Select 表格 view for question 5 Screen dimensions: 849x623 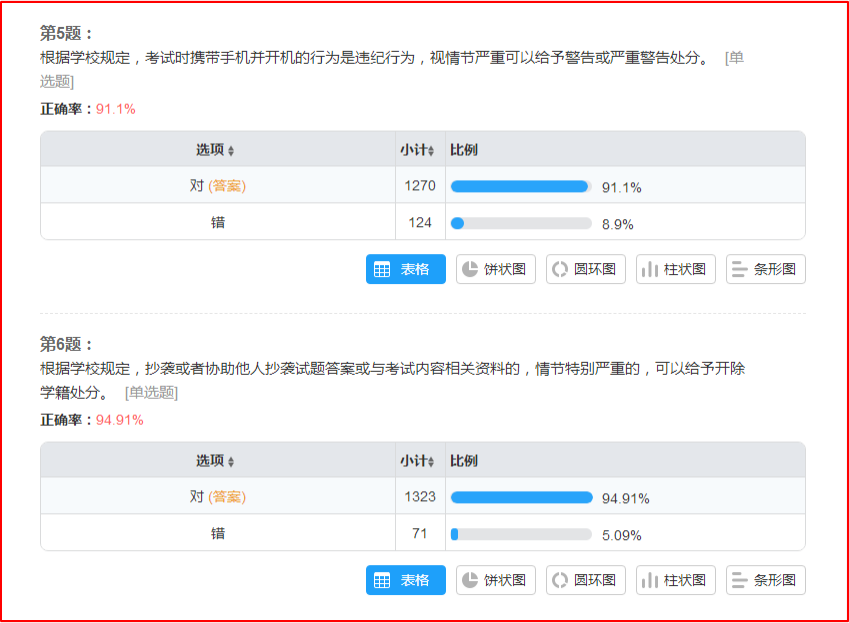tap(405, 269)
